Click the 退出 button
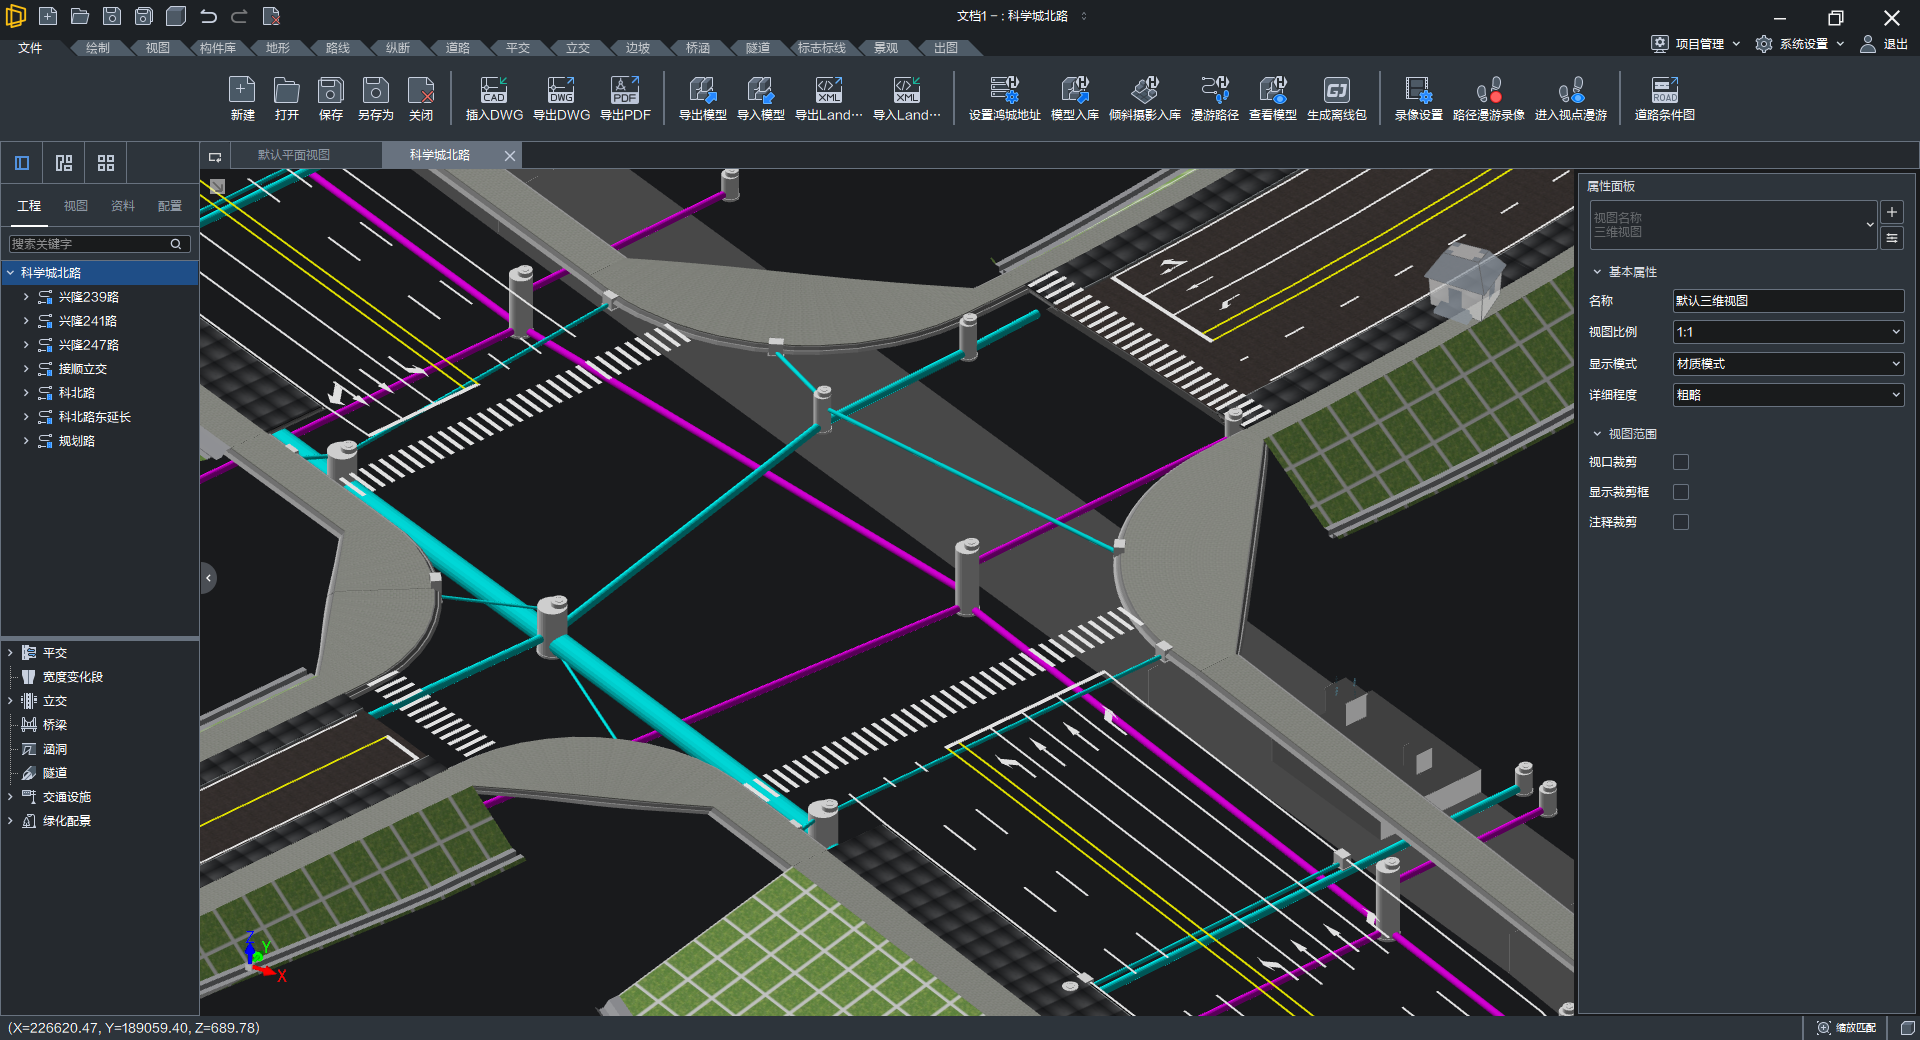Screen dimensions: 1920x1040 [x=1884, y=44]
